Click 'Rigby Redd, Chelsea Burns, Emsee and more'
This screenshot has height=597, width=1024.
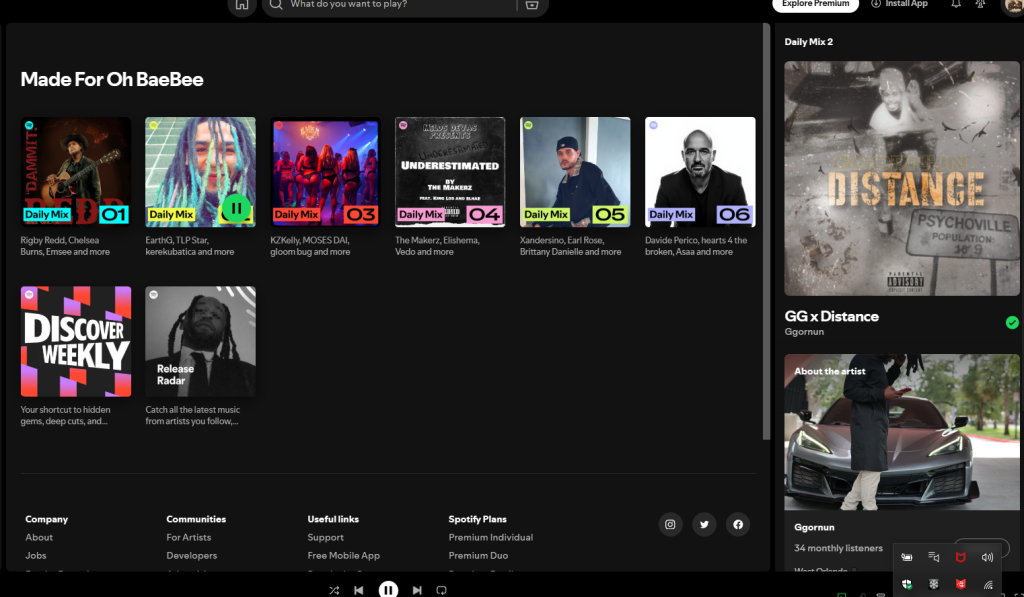[x=65, y=246]
